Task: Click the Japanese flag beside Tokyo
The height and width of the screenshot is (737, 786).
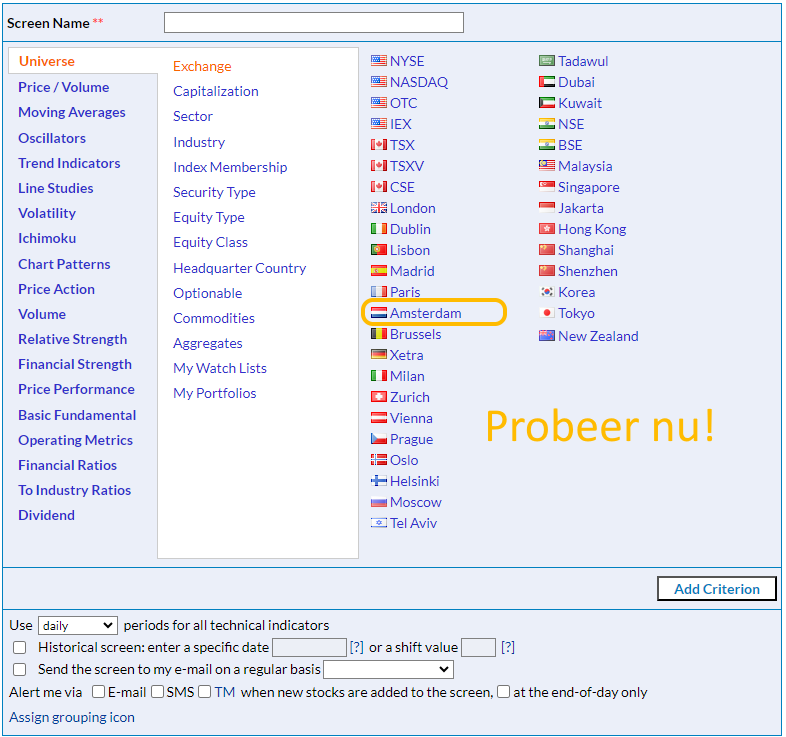Action: [546, 313]
